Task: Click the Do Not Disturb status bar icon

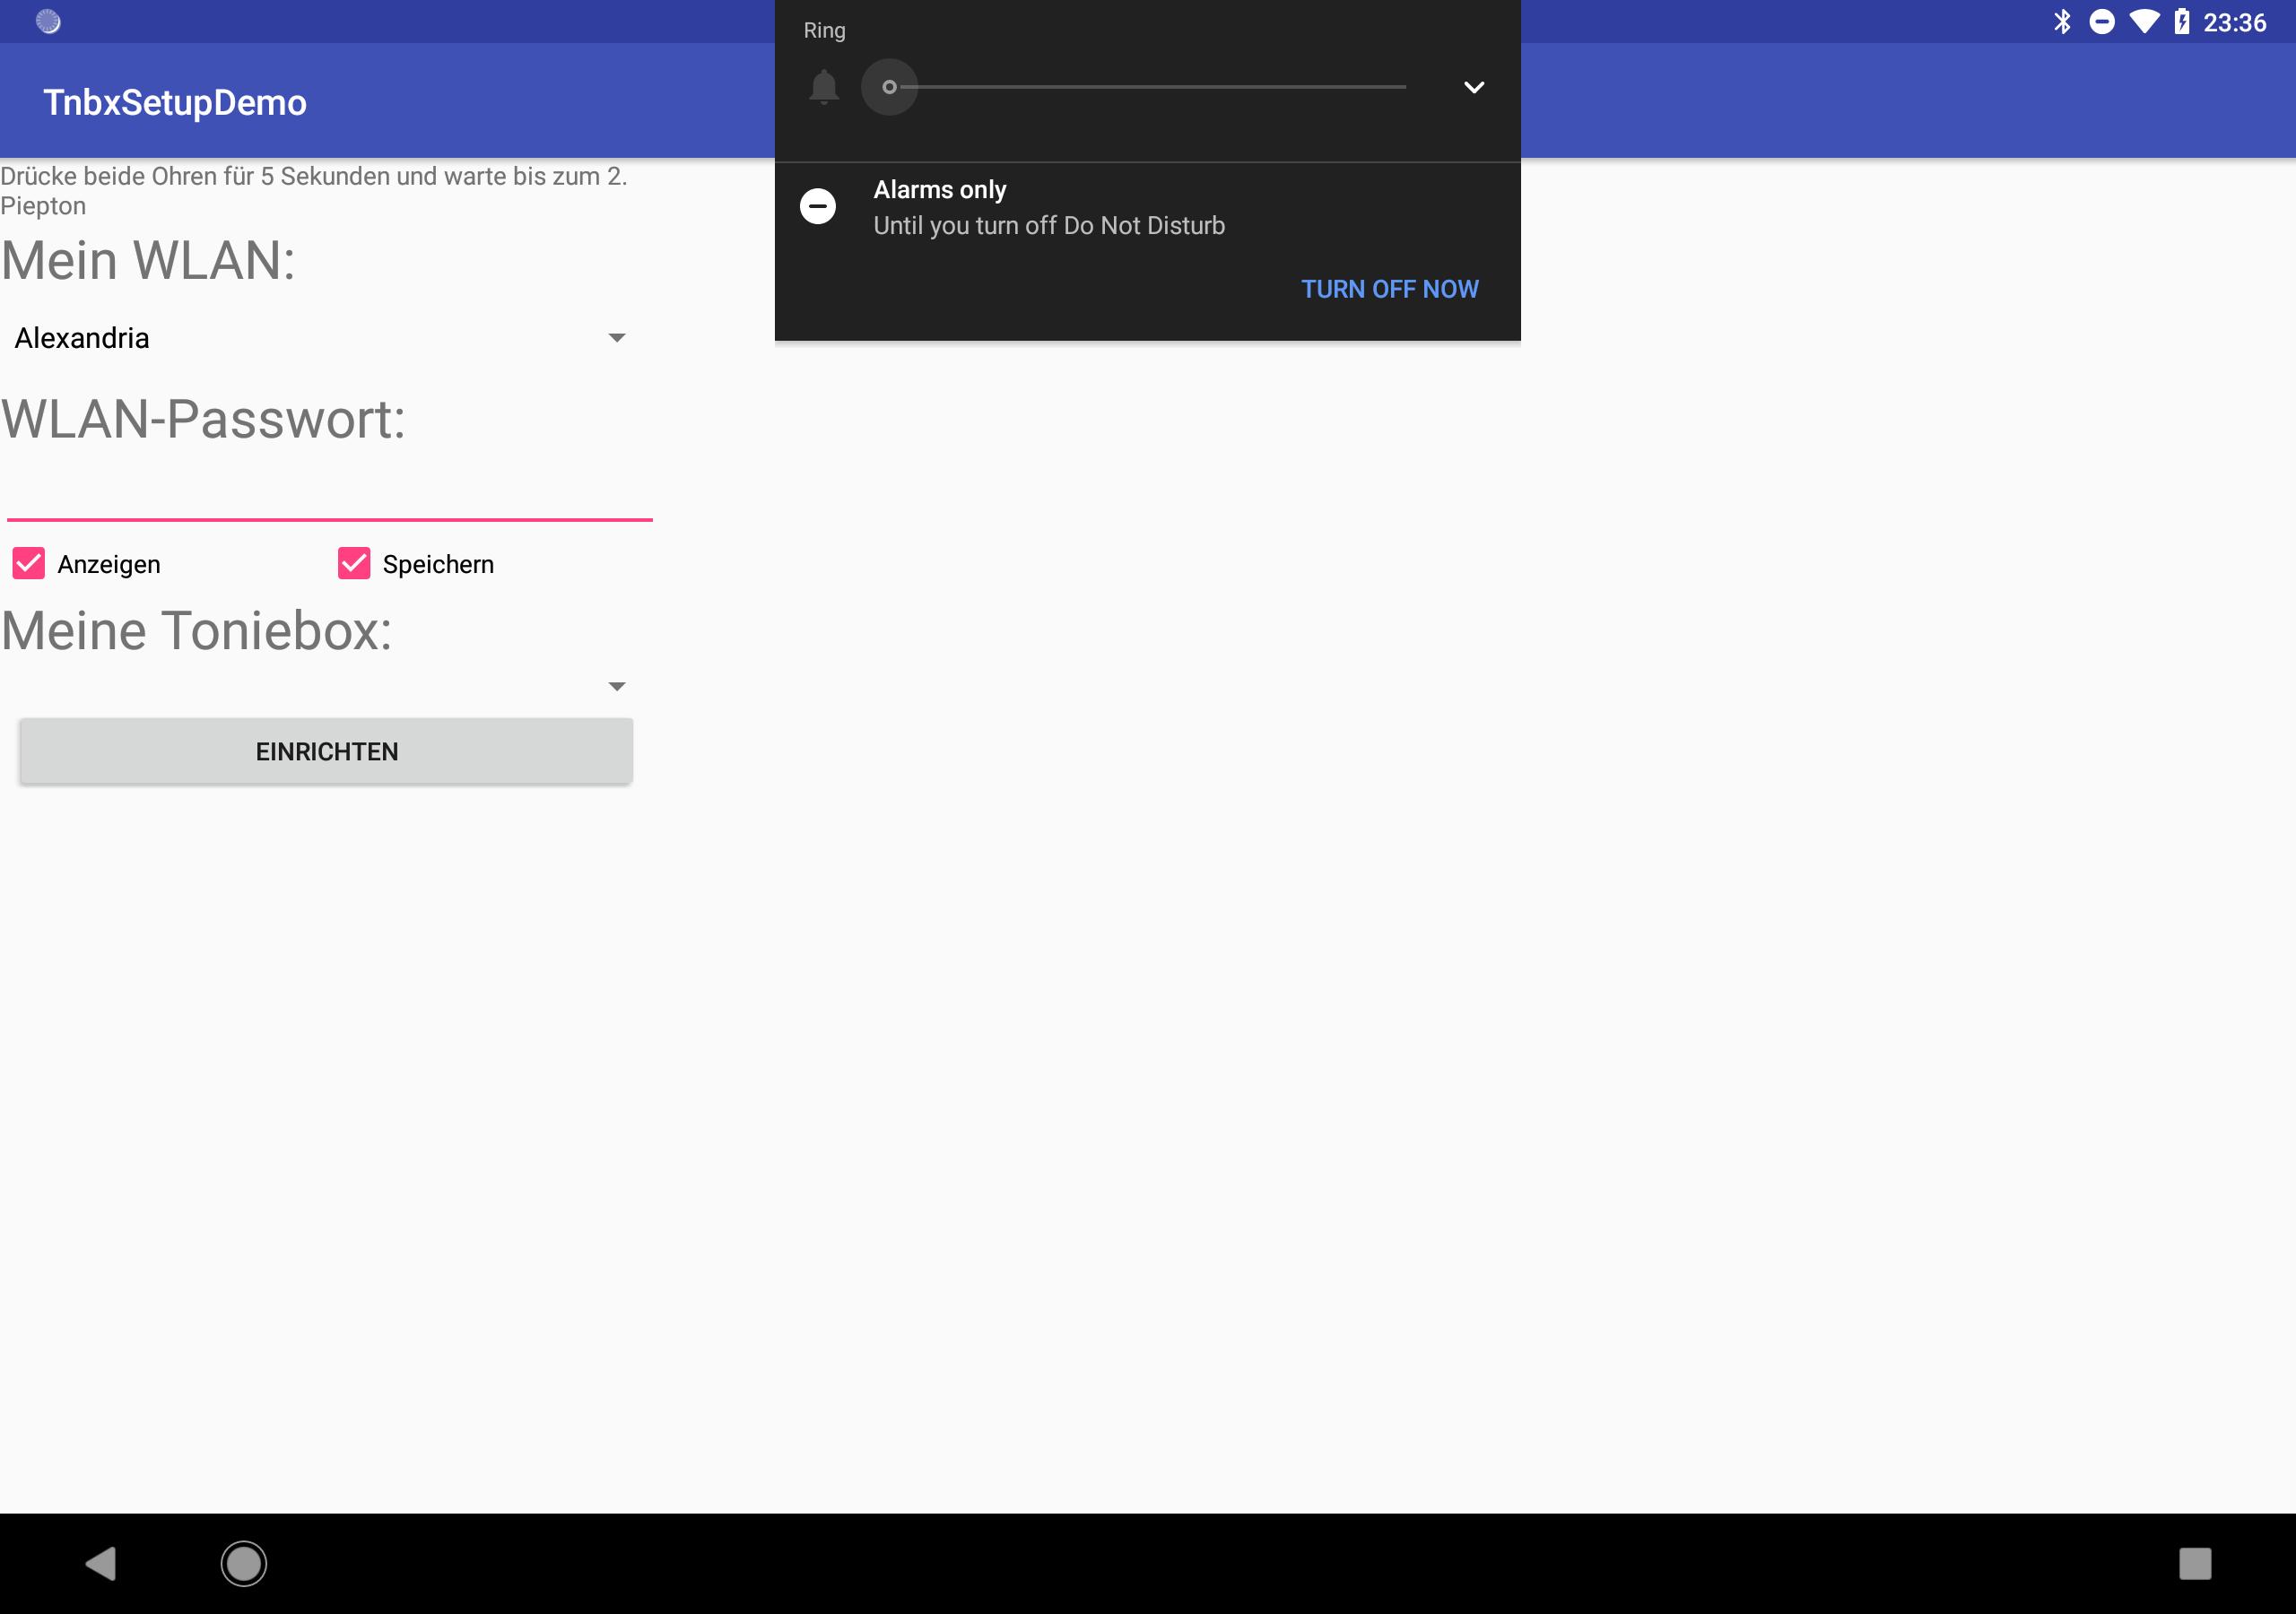Action: point(2103,21)
